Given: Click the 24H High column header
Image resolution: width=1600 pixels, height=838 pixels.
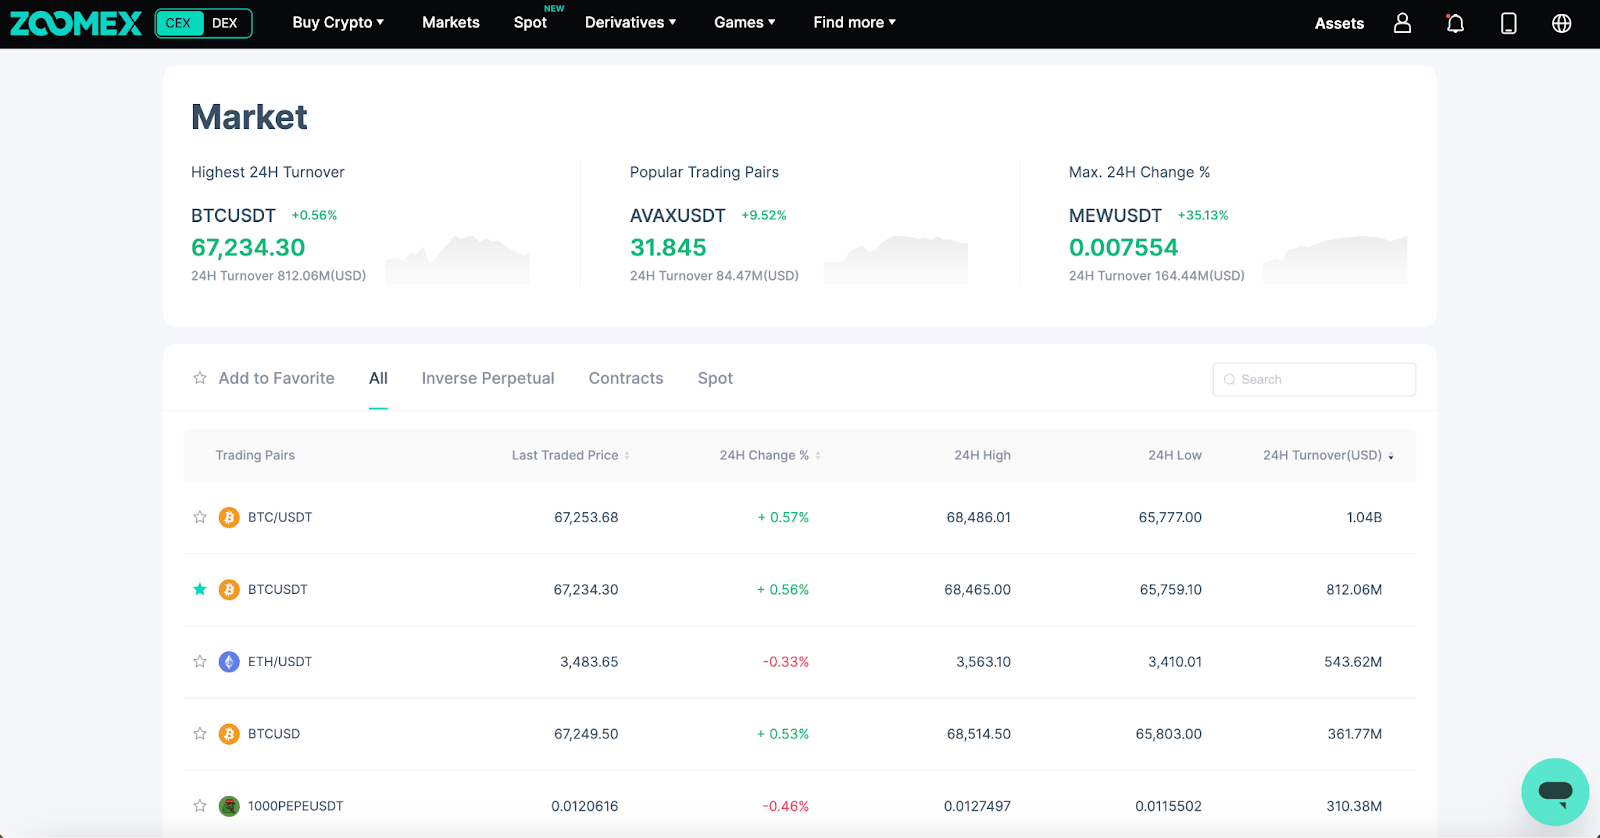Looking at the screenshot, I should pos(982,455).
